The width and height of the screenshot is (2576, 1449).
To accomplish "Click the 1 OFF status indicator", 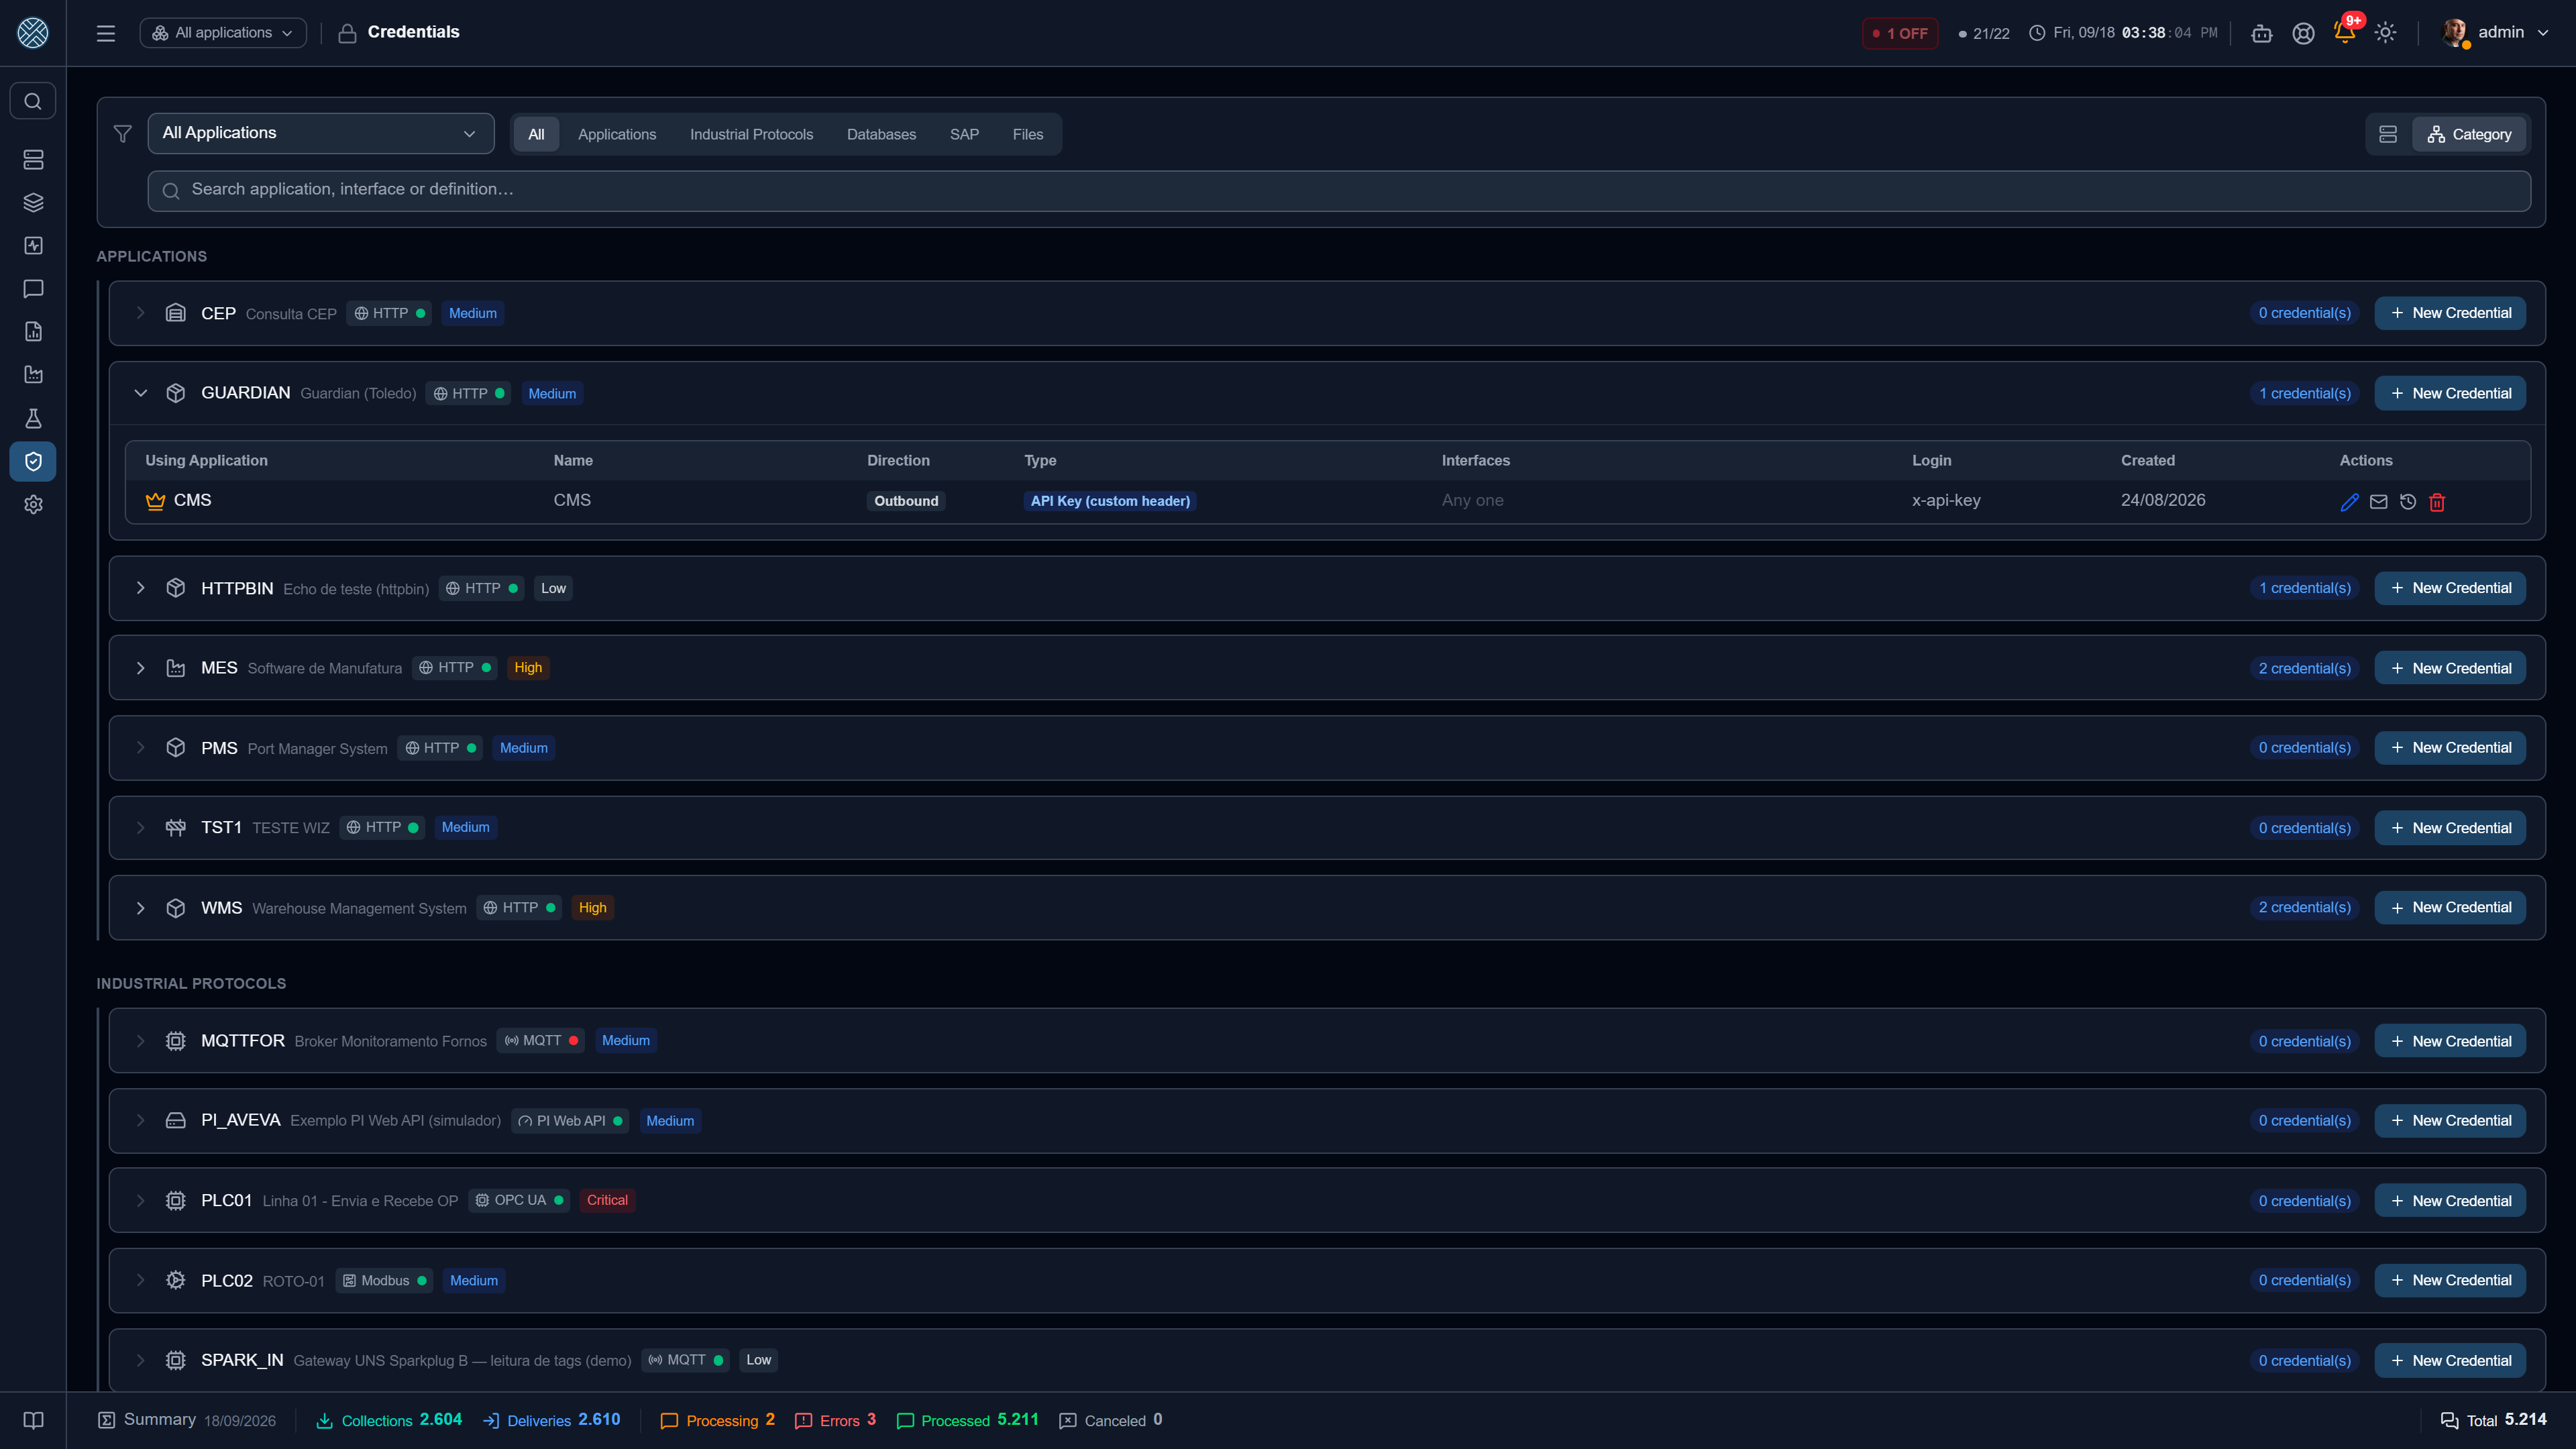I will tap(1900, 33).
